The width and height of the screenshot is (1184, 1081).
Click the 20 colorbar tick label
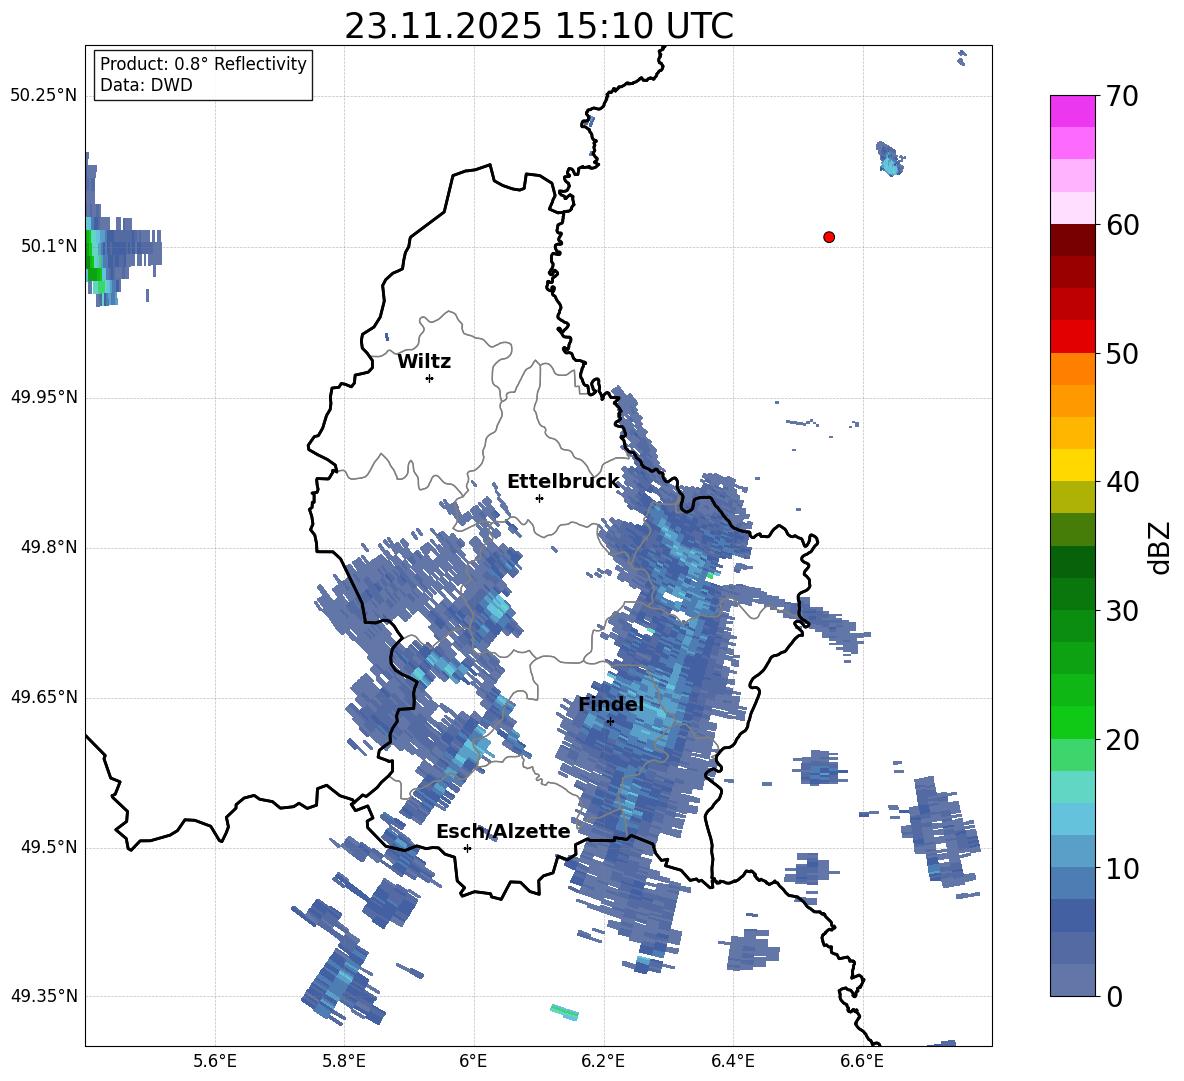pos(1122,740)
